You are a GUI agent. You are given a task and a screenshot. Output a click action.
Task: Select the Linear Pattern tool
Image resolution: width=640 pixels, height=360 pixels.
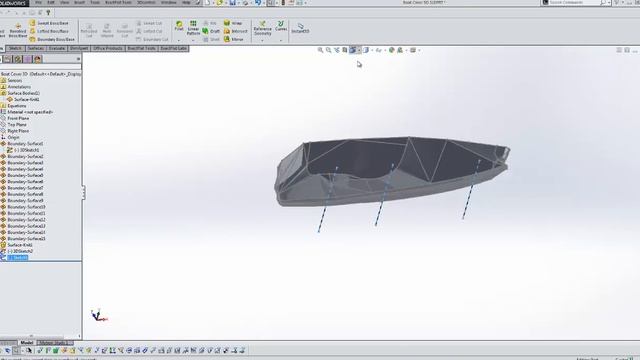(193, 28)
